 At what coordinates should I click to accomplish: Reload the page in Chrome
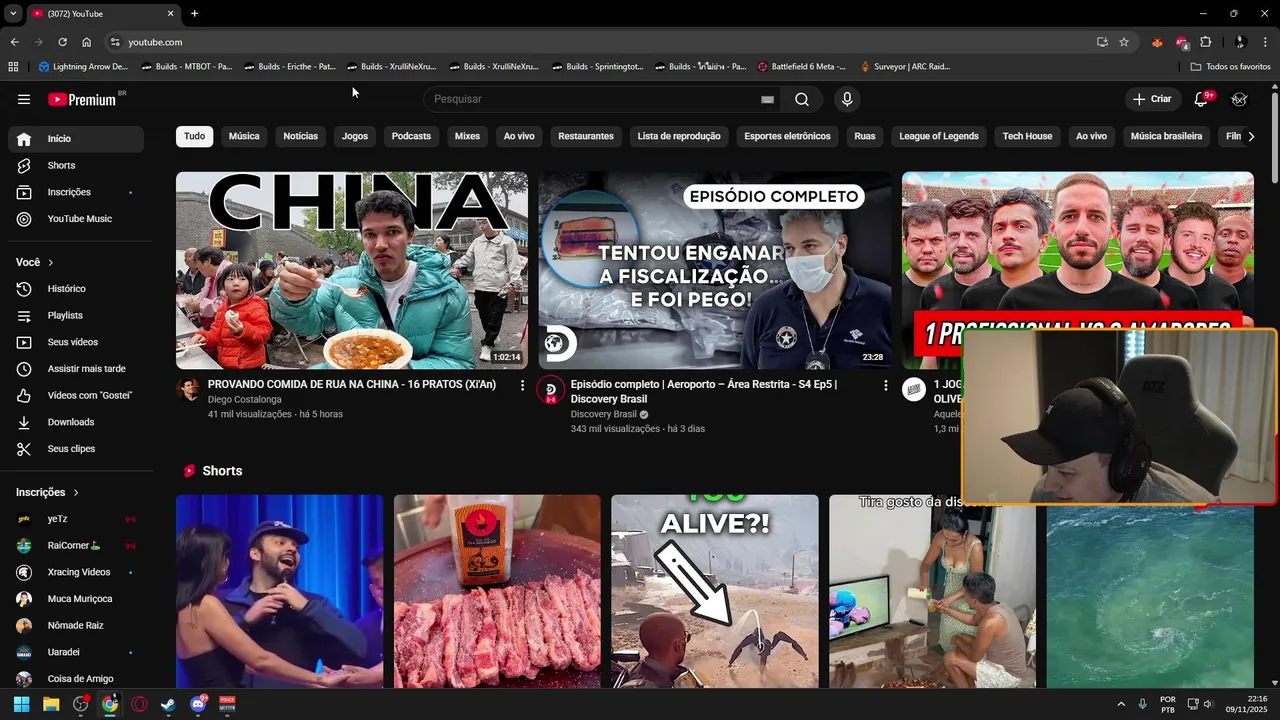[x=62, y=42]
